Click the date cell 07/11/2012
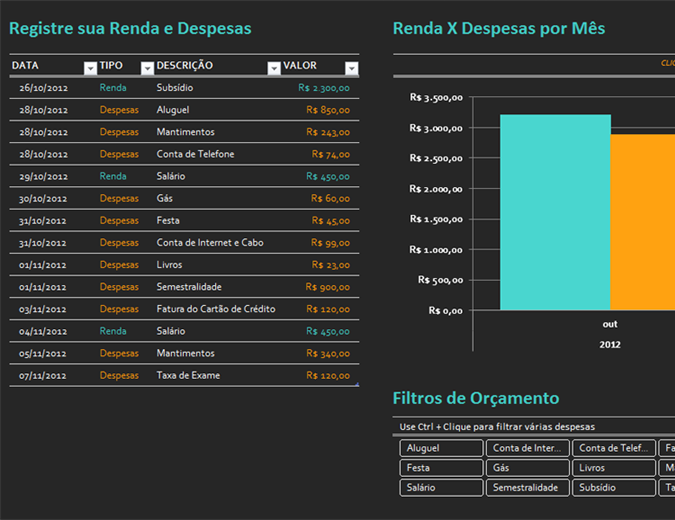 tap(43, 376)
